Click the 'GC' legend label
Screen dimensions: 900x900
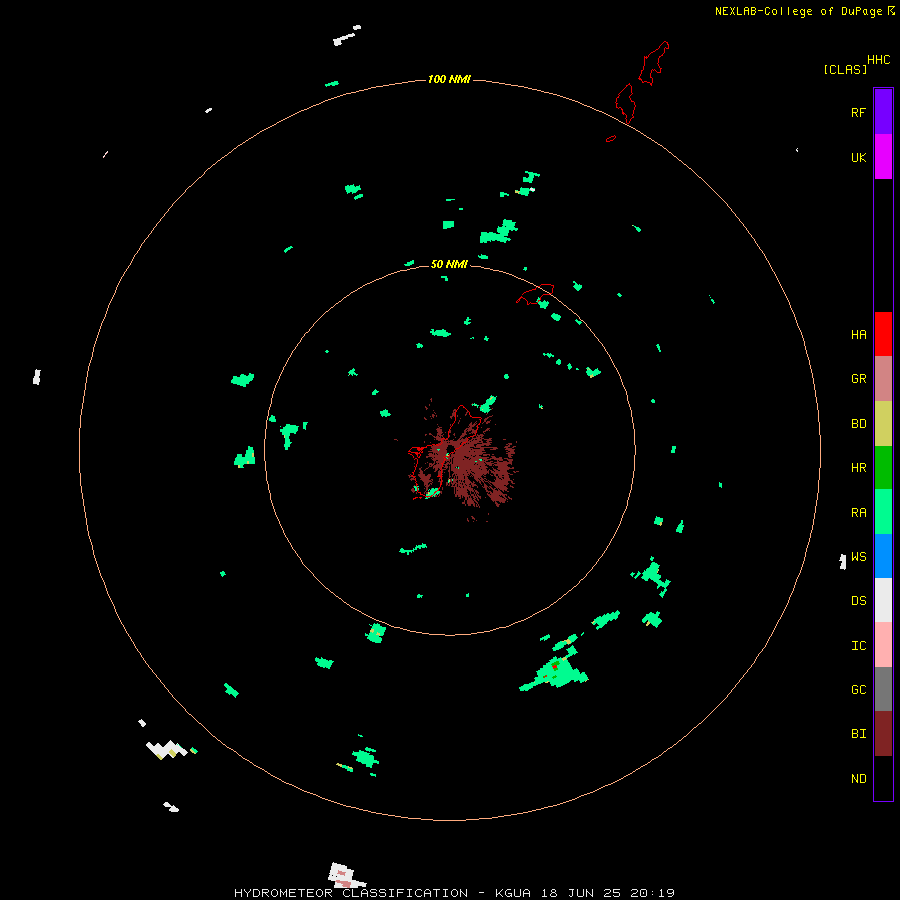coord(858,690)
